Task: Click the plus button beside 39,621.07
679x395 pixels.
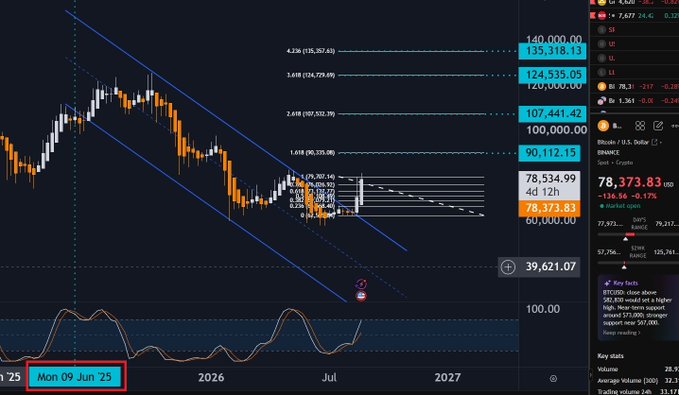Action: [508, 267]
